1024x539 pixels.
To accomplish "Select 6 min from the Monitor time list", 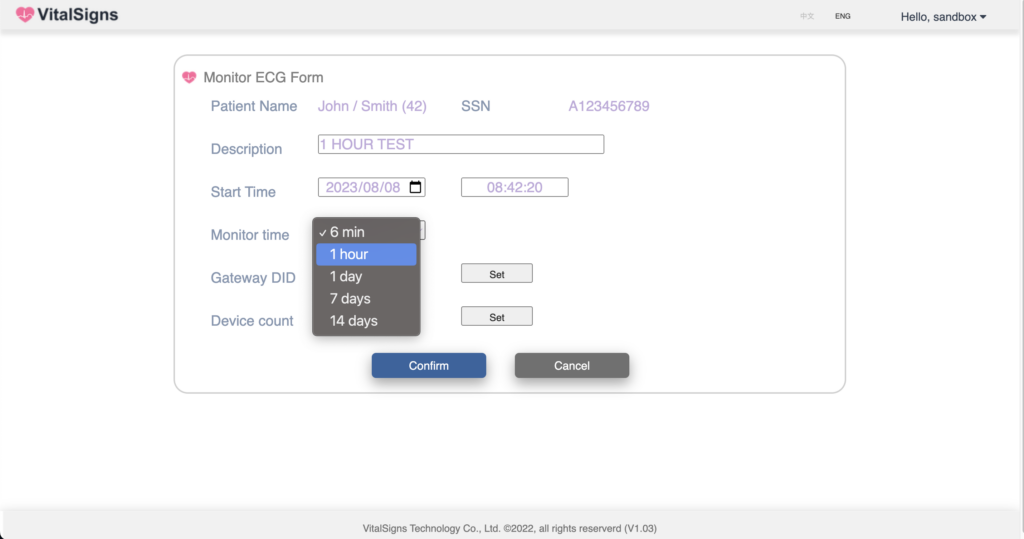I will [366, 232].
